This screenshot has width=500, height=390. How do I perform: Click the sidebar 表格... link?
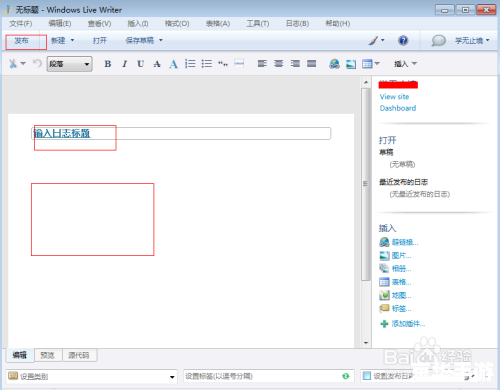pyautogui.click(x=401, y=282)
